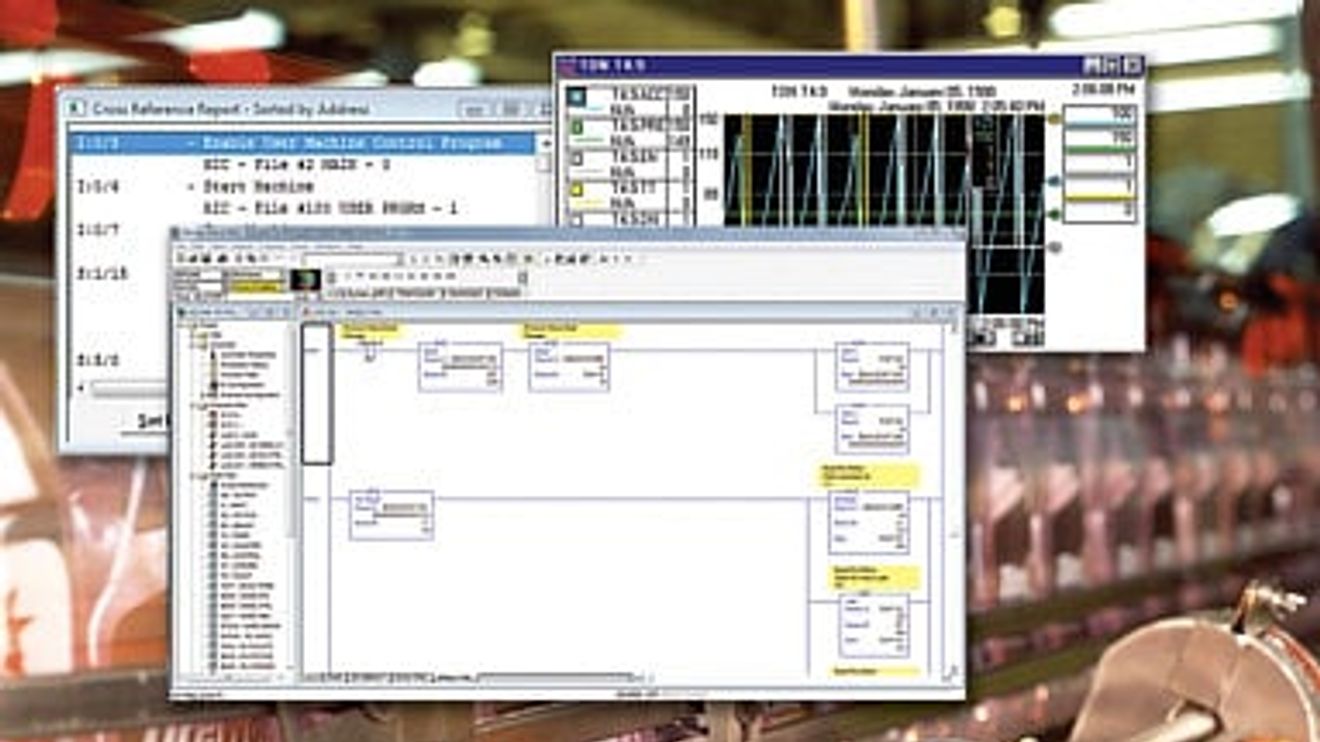
Task: Select the B:3/0 address in Cross Reference Report
Action: [x=98, y=360]
